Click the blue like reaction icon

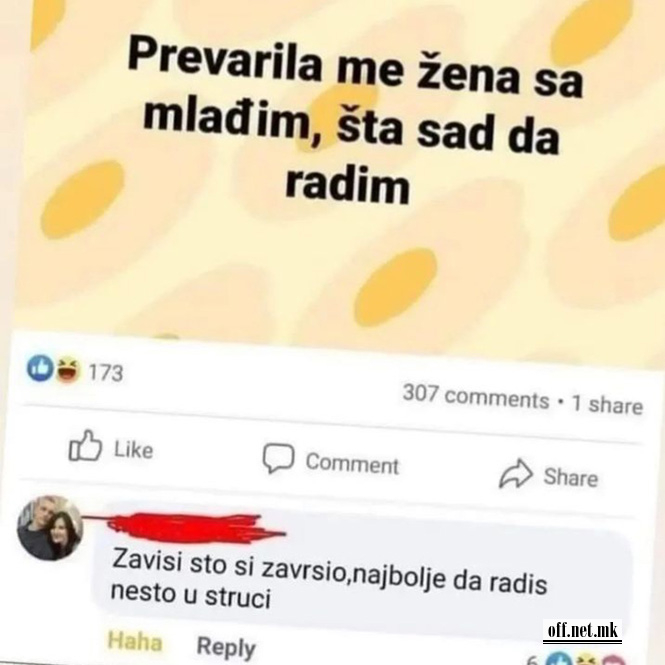(40, 368)
